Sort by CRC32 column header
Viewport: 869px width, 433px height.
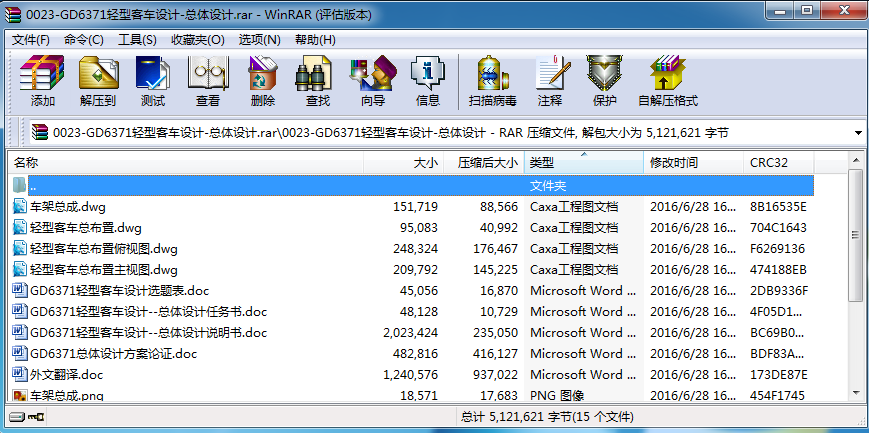778,162
